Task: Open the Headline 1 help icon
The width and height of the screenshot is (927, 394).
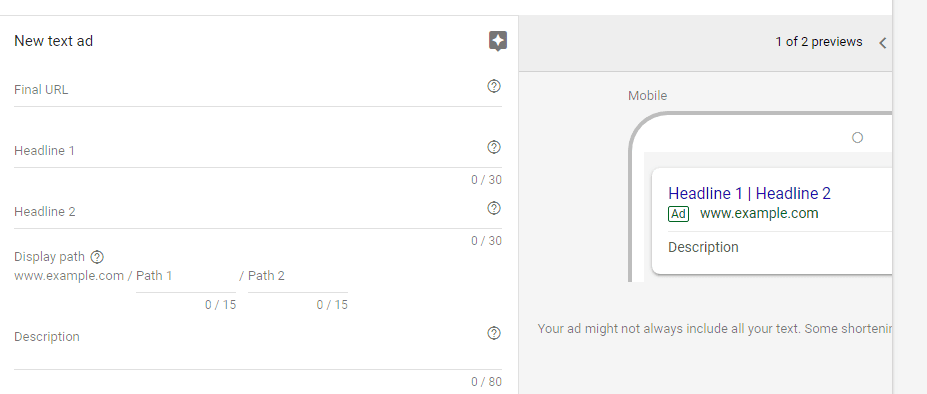Action: click(x=494, y=147)
